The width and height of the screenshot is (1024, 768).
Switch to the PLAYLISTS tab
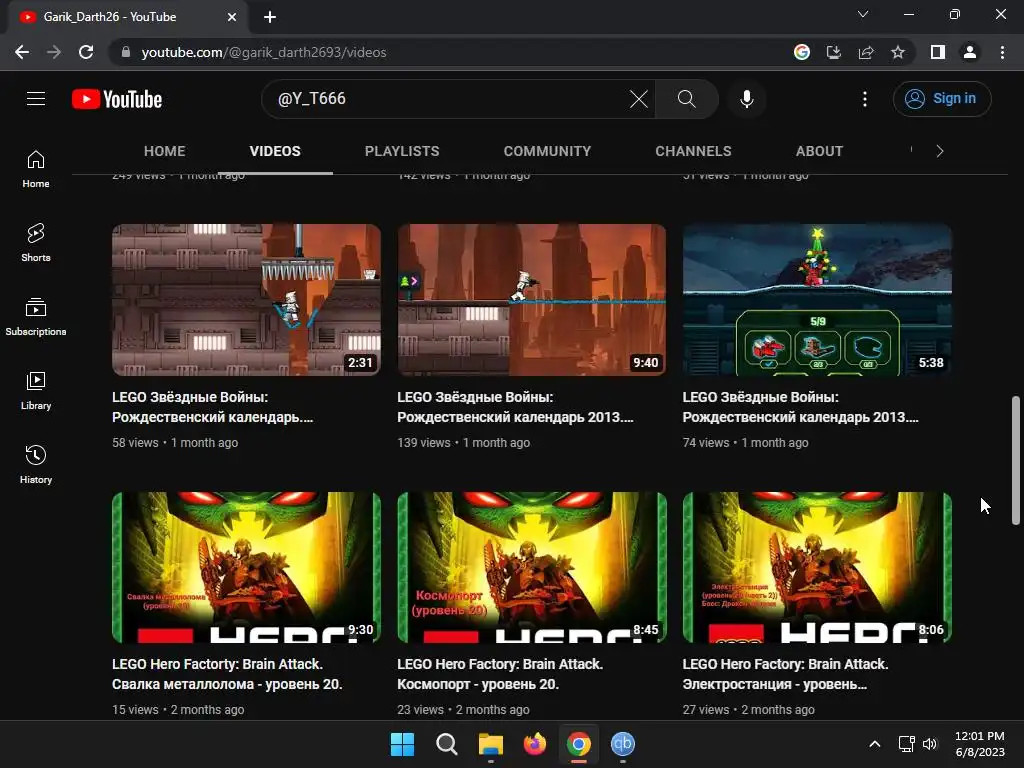pos(402,152)
